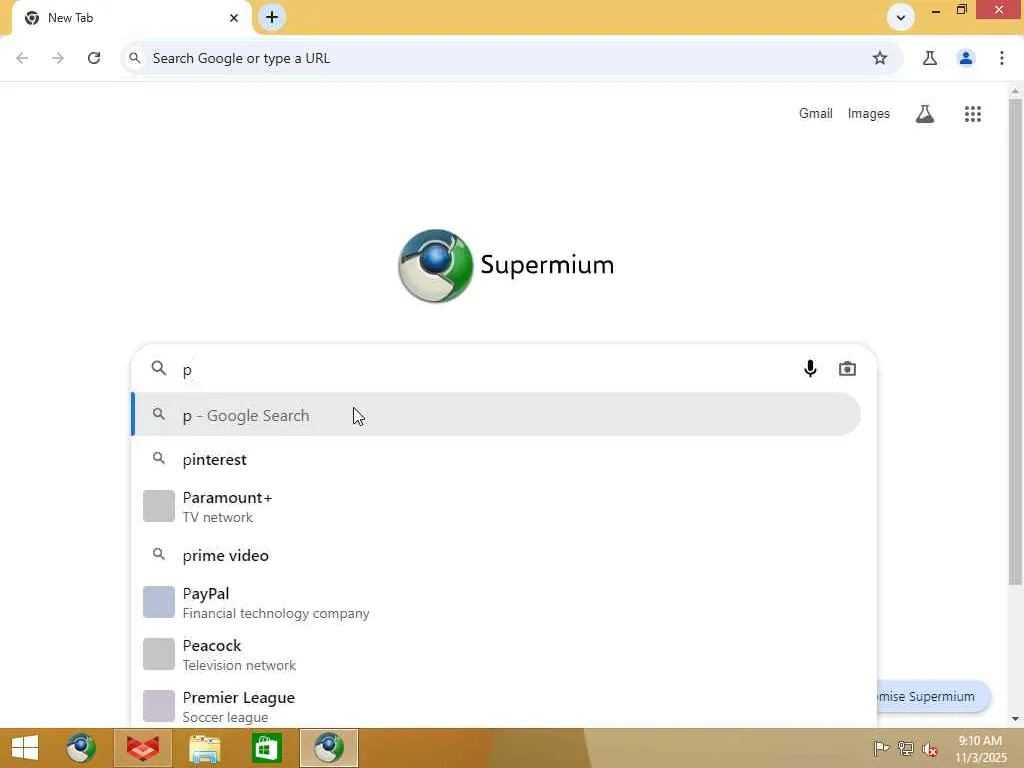
Task: Open a new tab with the plus button
Action: pos(272,17)
